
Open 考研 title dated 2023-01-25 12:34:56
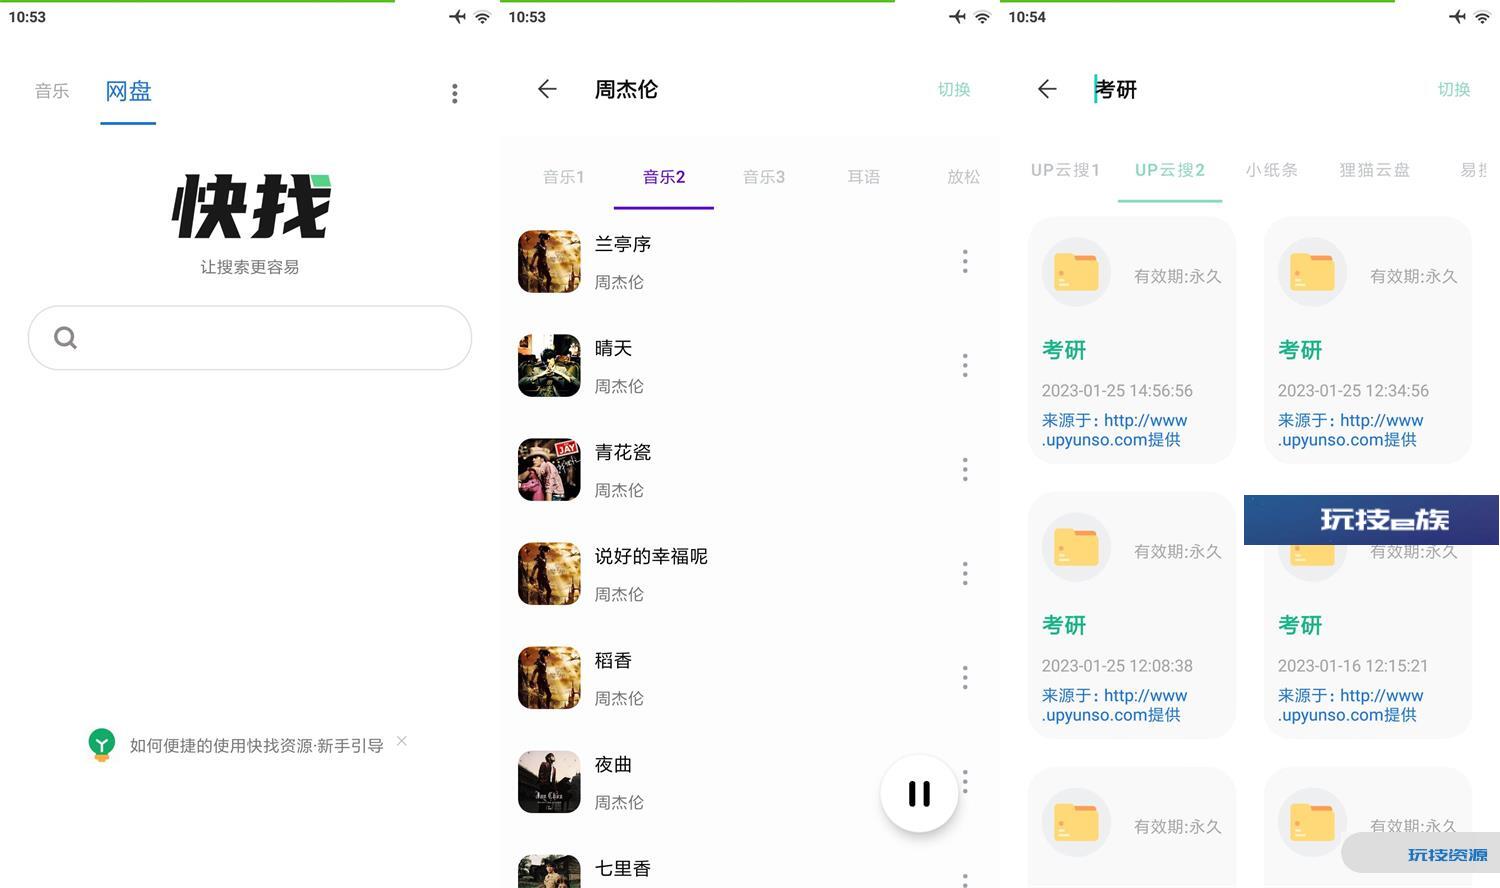1300,350
